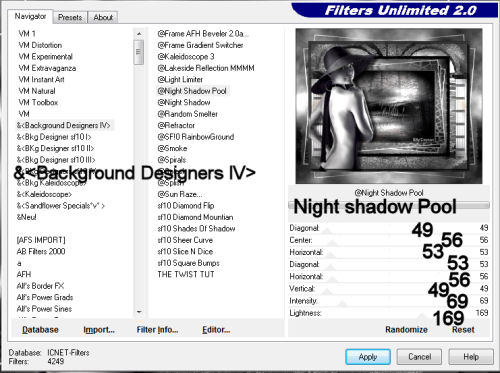Select @Night Shadow Pool filter
The image size is (500, 373).
click(x=192, y=91)
